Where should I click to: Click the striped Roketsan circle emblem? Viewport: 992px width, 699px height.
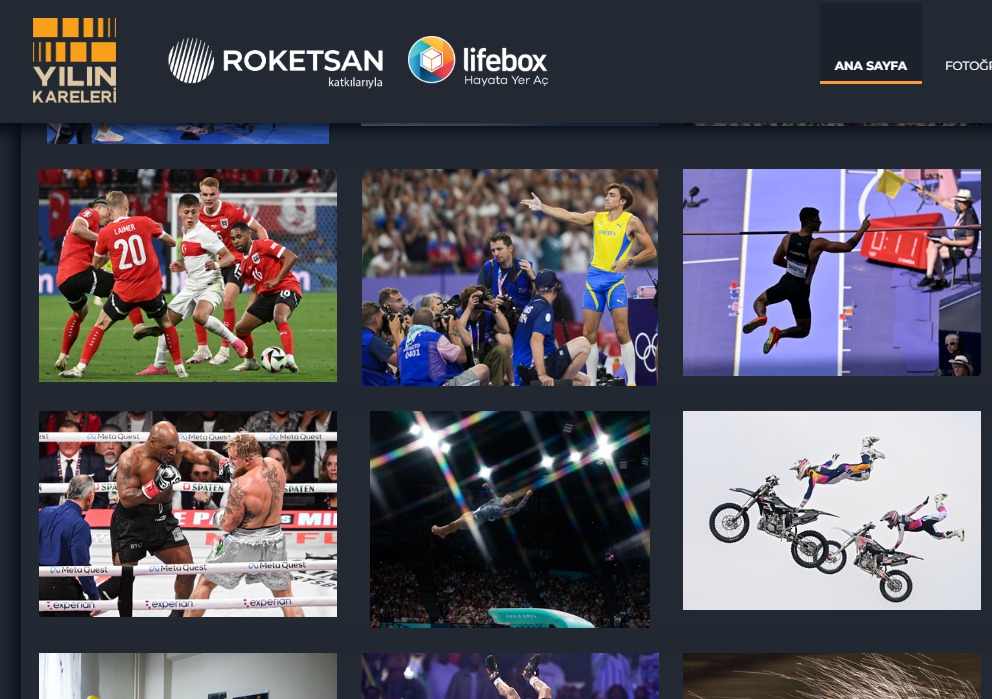[x=191, y=61]
